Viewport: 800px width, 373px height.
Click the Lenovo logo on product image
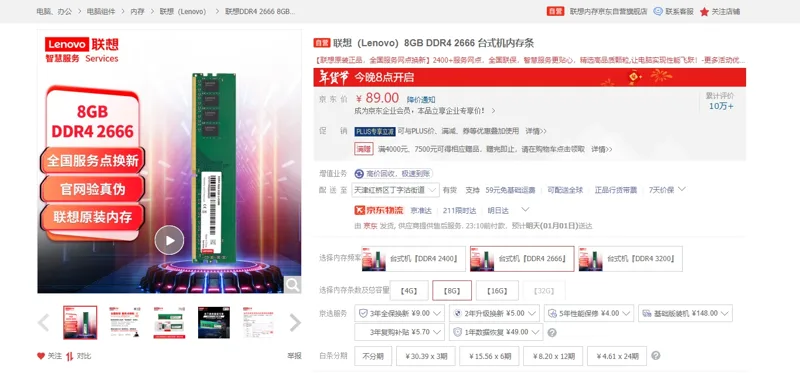point(67,44)
